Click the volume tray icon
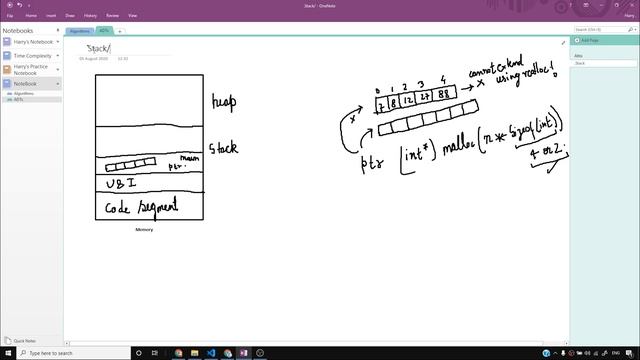The image size is (640, 360). tap(588, 353)
